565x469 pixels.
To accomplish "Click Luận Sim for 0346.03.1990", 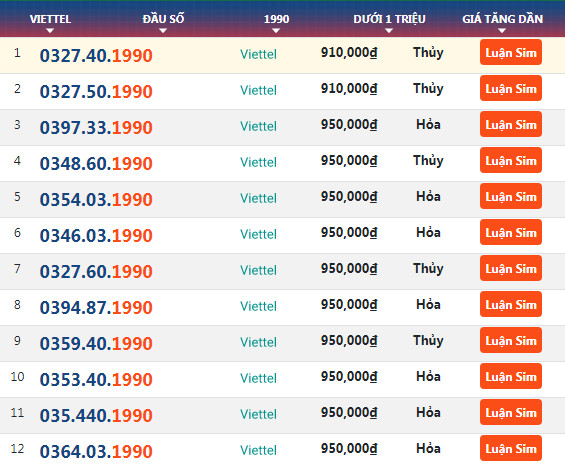I will pyautogui.click(x=511, y=232).
